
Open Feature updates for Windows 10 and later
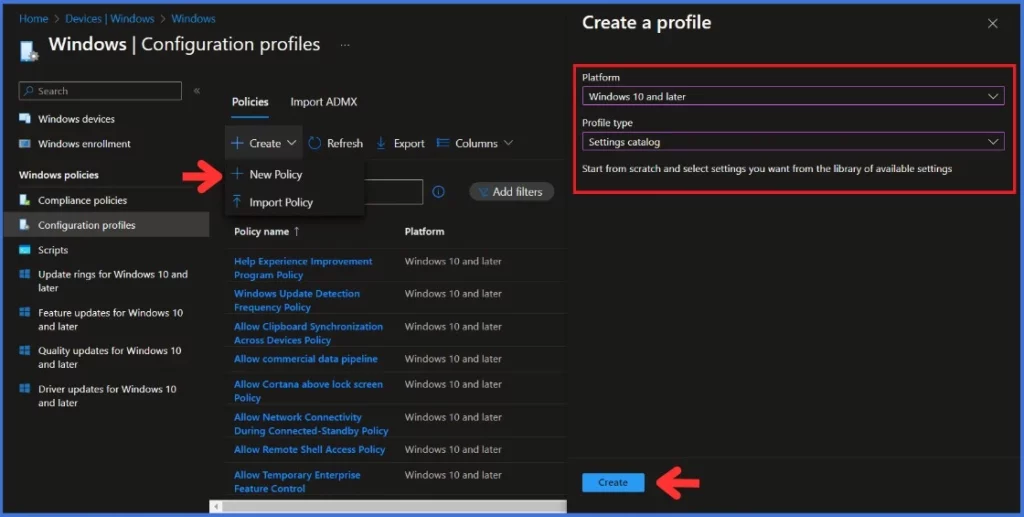tap(110, 319)
